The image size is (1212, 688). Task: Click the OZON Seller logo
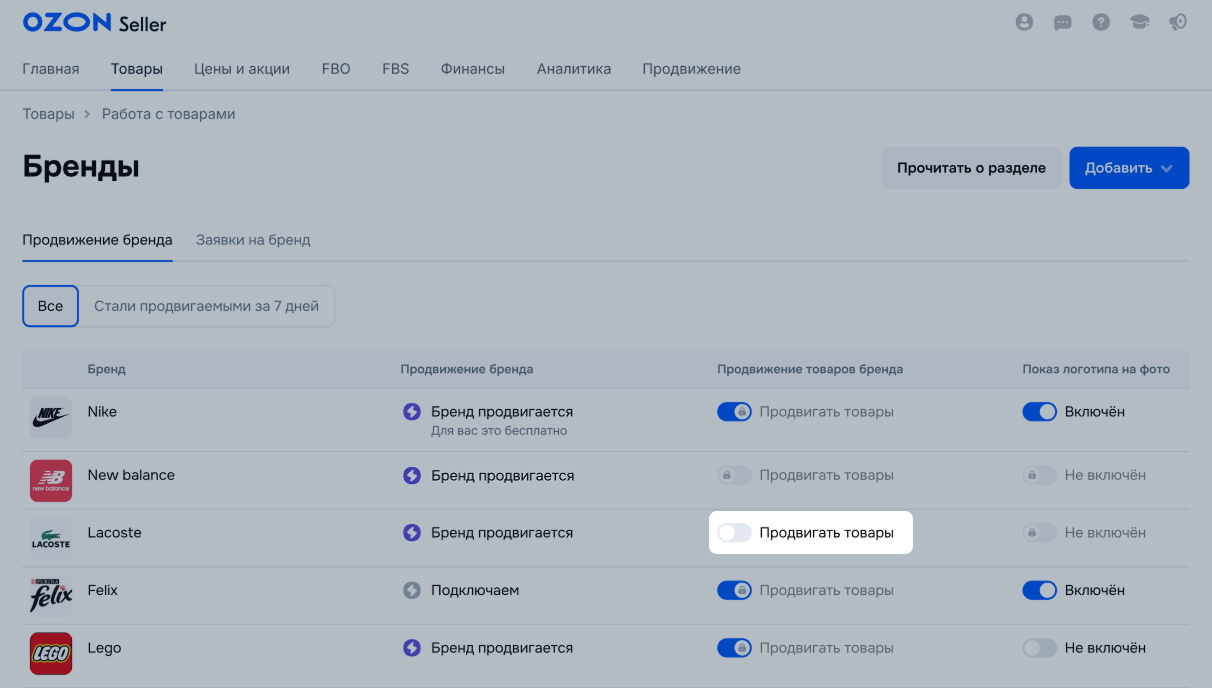tap(94, 23)
